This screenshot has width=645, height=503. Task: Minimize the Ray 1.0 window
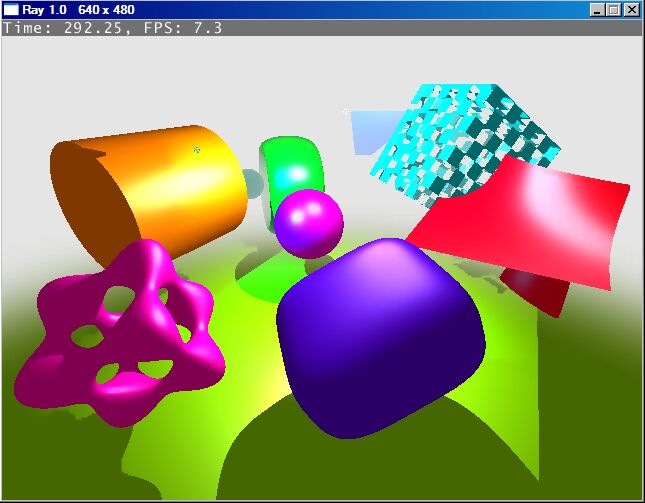[x=597, y=9]
